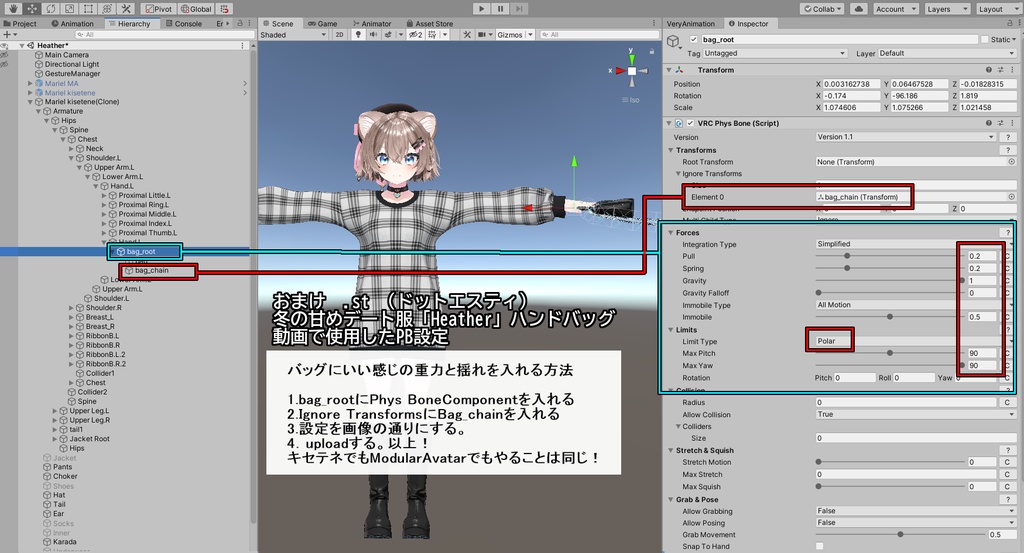Open scene component tools icon
This screenshot has width=1024, height=553.
467,35
